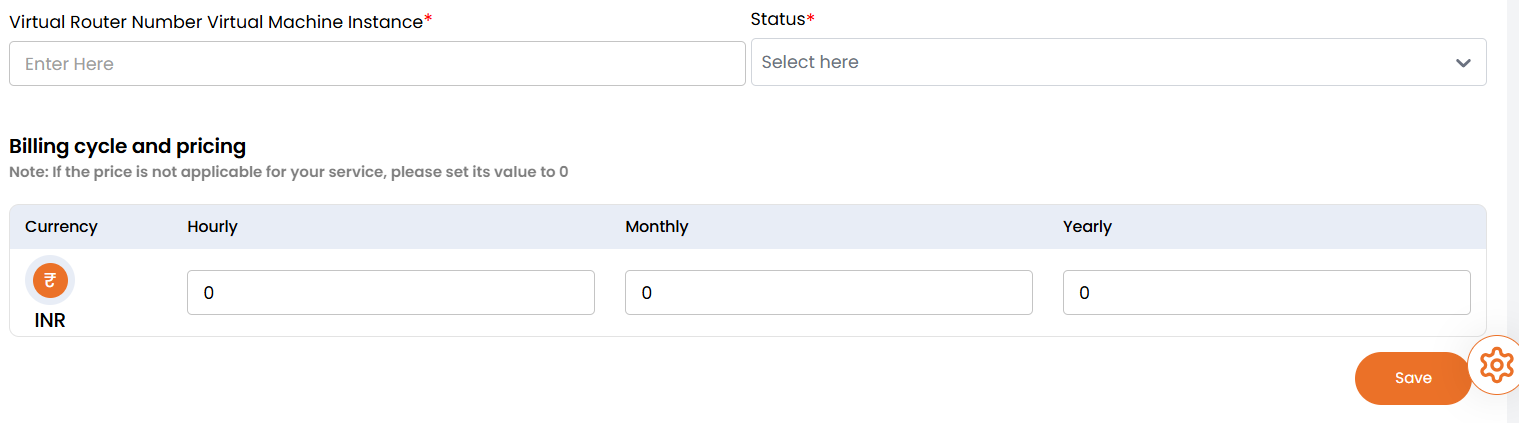The height and width of the screenshot is (423, 1519).
Task: Click the Currency column header
Action: coord(61,227)
